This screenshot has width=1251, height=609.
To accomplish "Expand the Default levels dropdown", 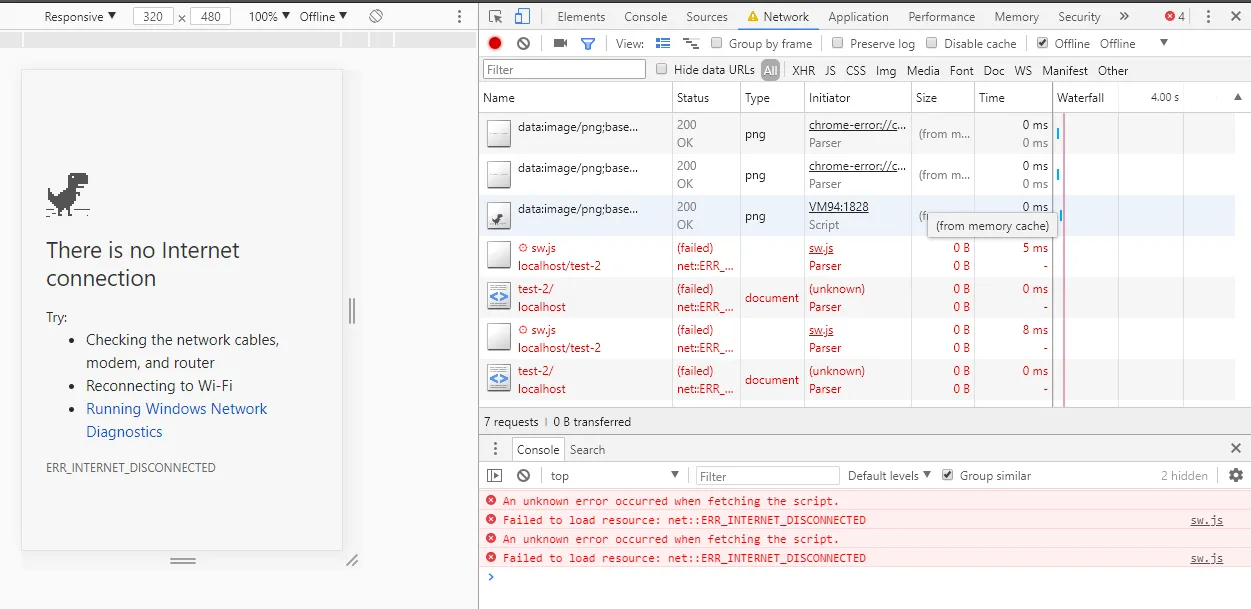I will 889,476.
